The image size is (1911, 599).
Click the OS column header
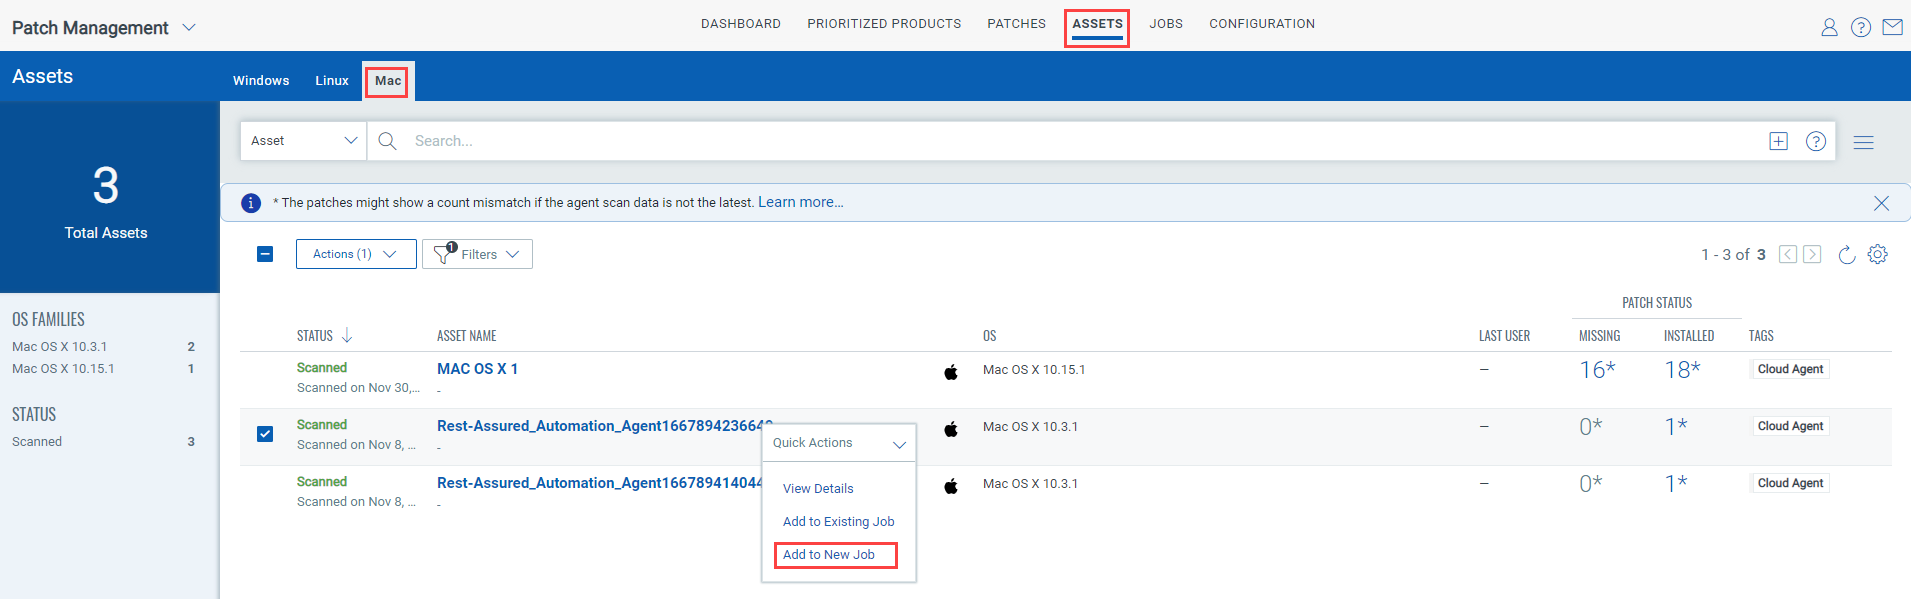coord(989,336)
